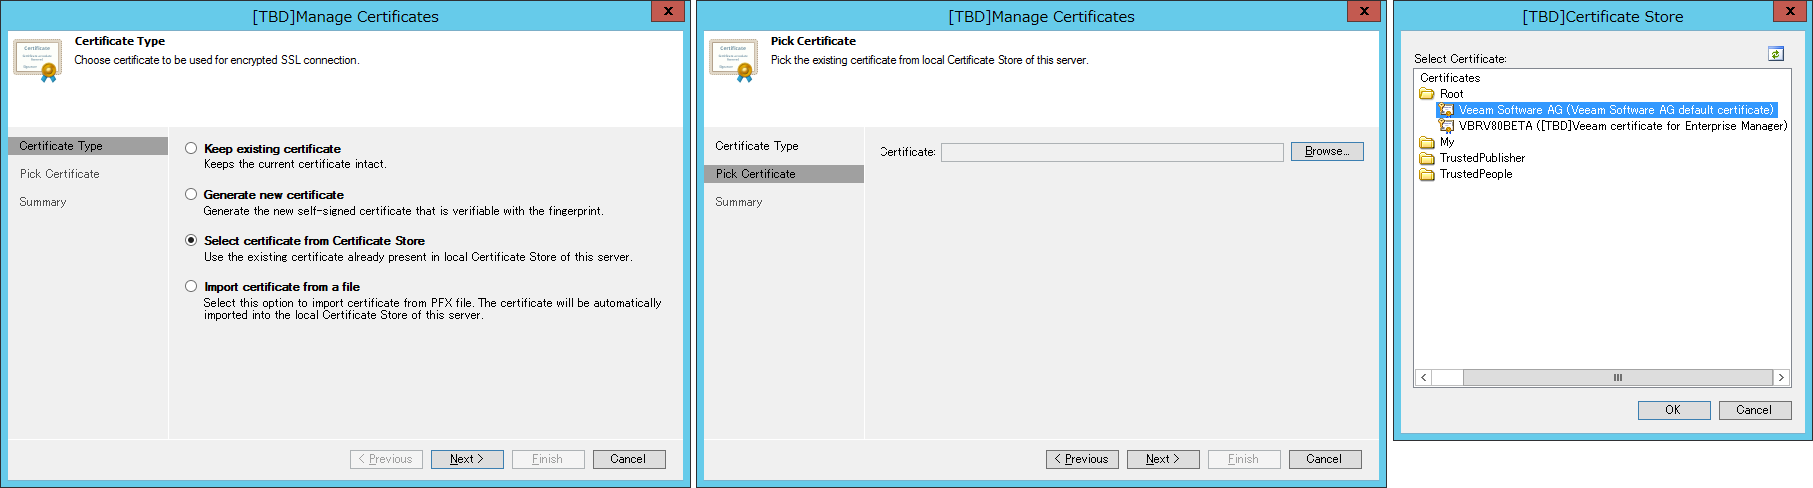1813x488 pixels.
Task: Select the My store node
Action: tap(1447, 142)
